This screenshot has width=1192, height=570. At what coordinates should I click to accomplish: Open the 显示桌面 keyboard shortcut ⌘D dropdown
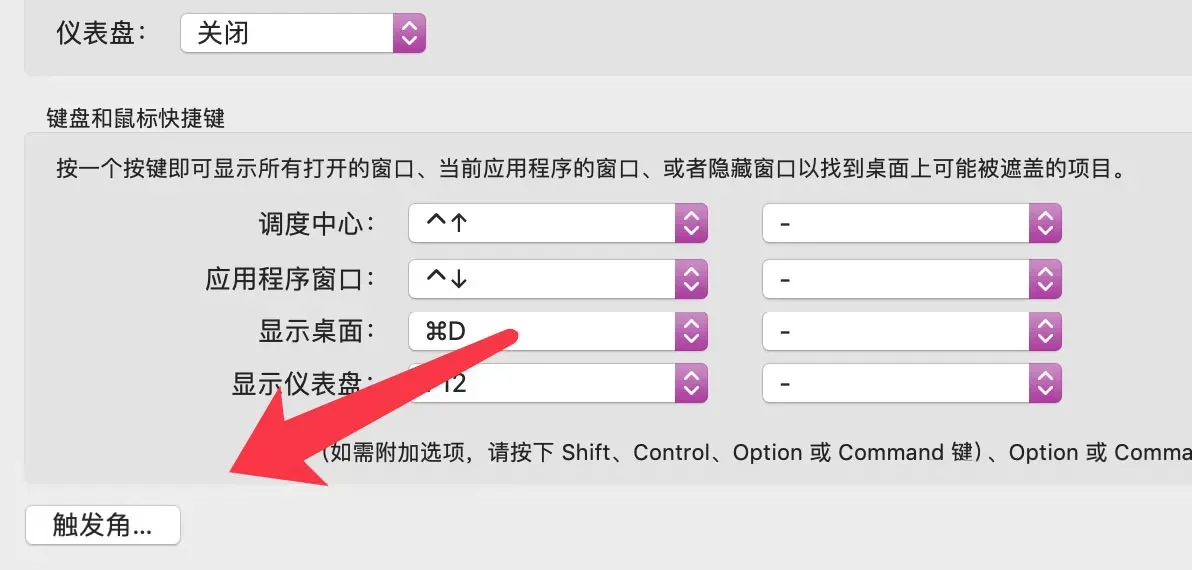pyautogui.click(x=558, y=331)
